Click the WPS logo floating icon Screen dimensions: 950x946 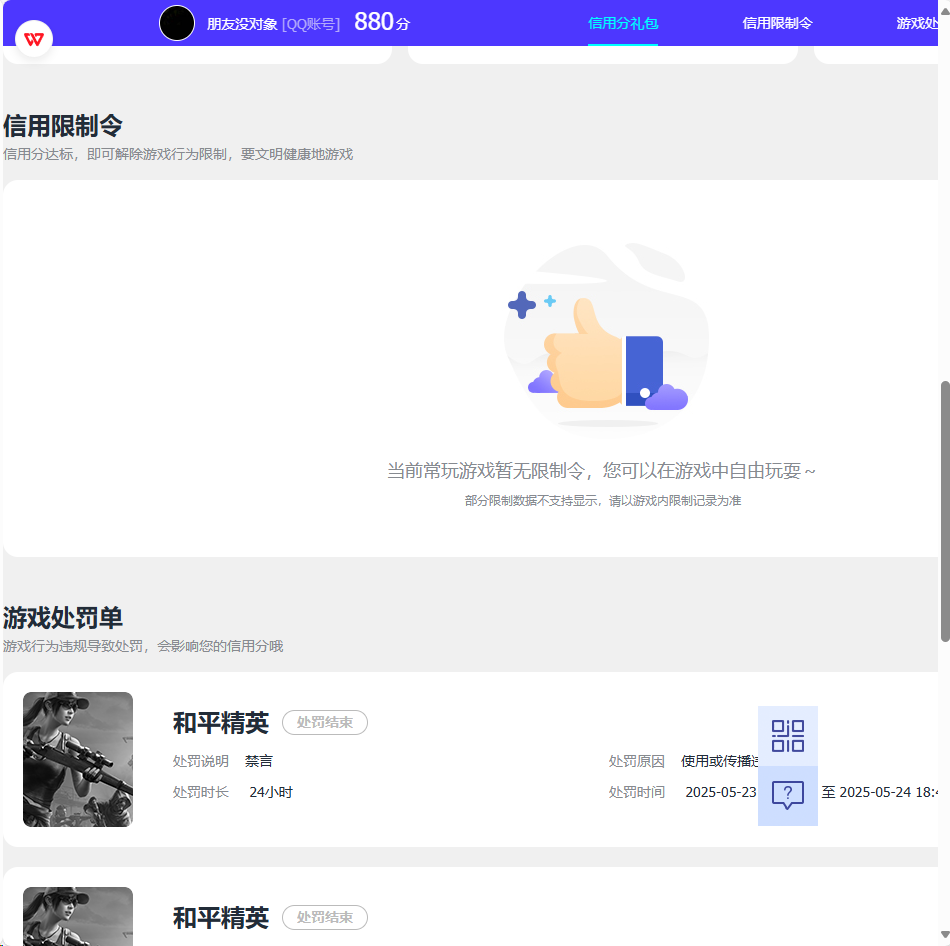coord(34,39)
